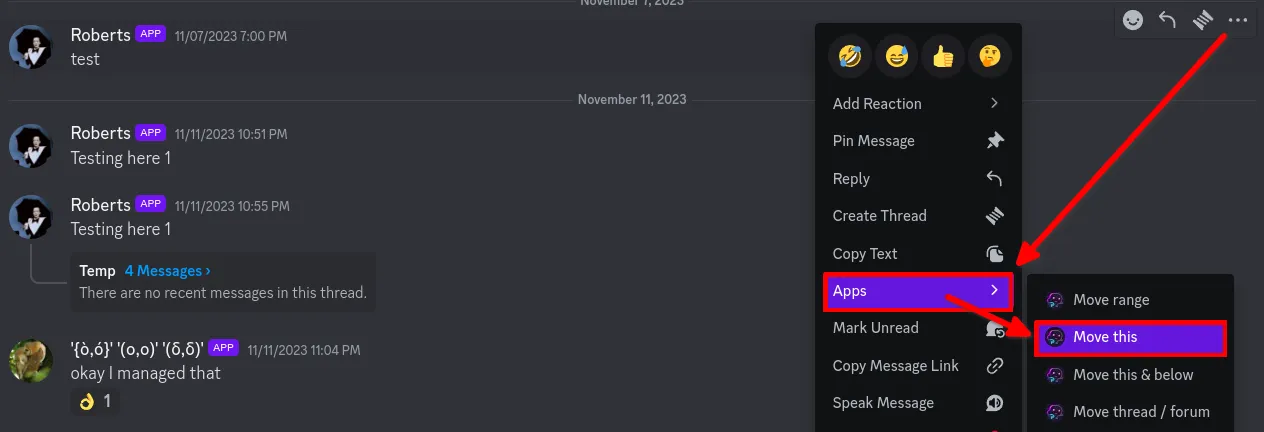This screenshot has width=1264, height=432.
Task: Click the add reaction smiley icon in hover toolbar
Action: pyautogui.click(x=1132, y=20)
